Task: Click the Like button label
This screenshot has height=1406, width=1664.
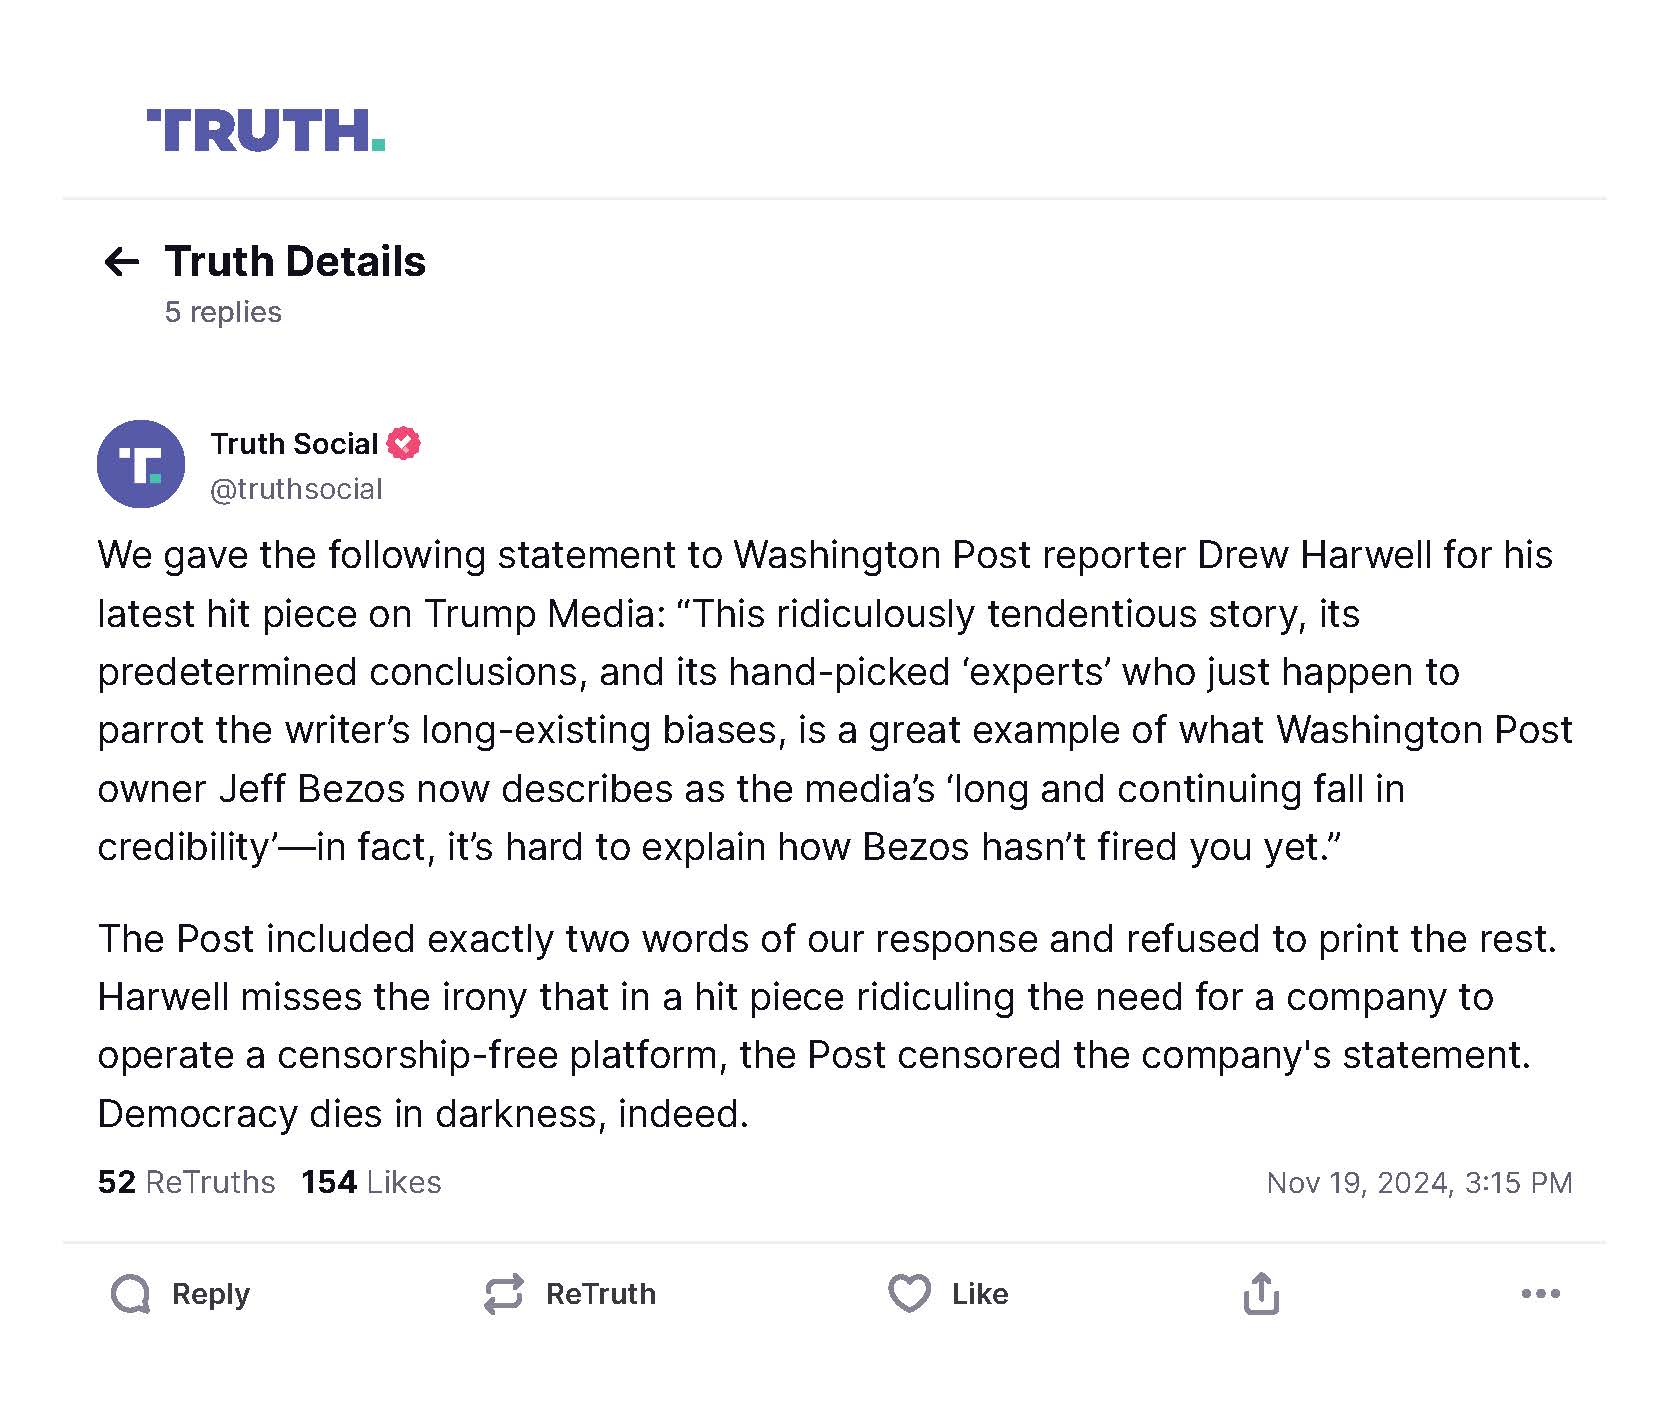Action: pos(980,1294)
